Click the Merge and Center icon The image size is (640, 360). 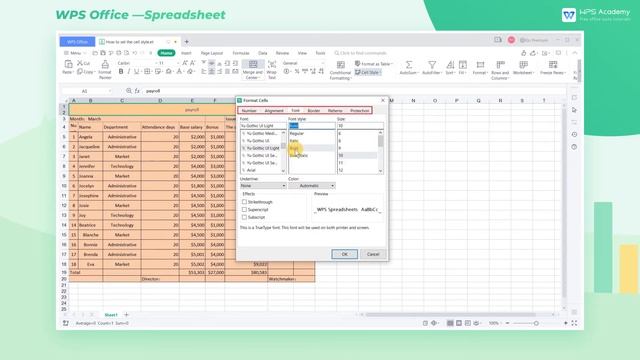(x=253, y=64)
